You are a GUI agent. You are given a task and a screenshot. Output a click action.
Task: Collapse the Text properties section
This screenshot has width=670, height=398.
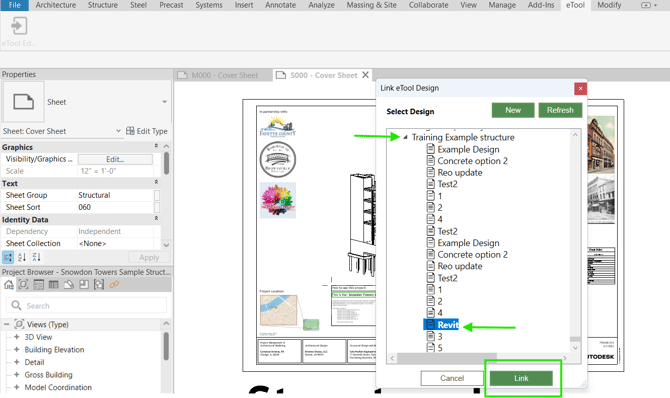pos(156,183)
